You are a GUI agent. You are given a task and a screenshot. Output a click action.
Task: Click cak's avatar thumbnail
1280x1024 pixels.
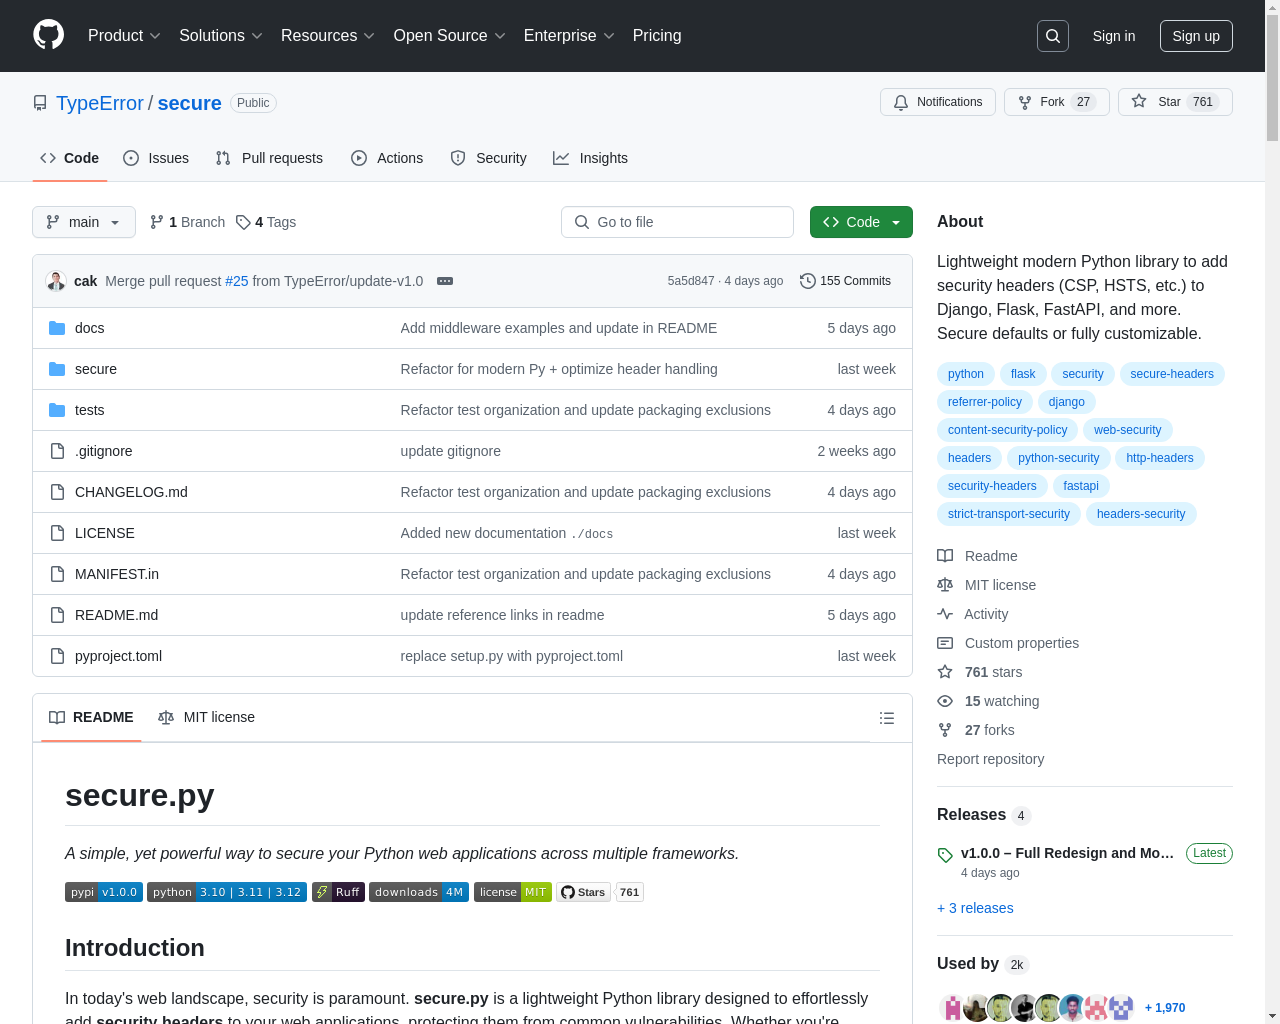tap(56, 281)
